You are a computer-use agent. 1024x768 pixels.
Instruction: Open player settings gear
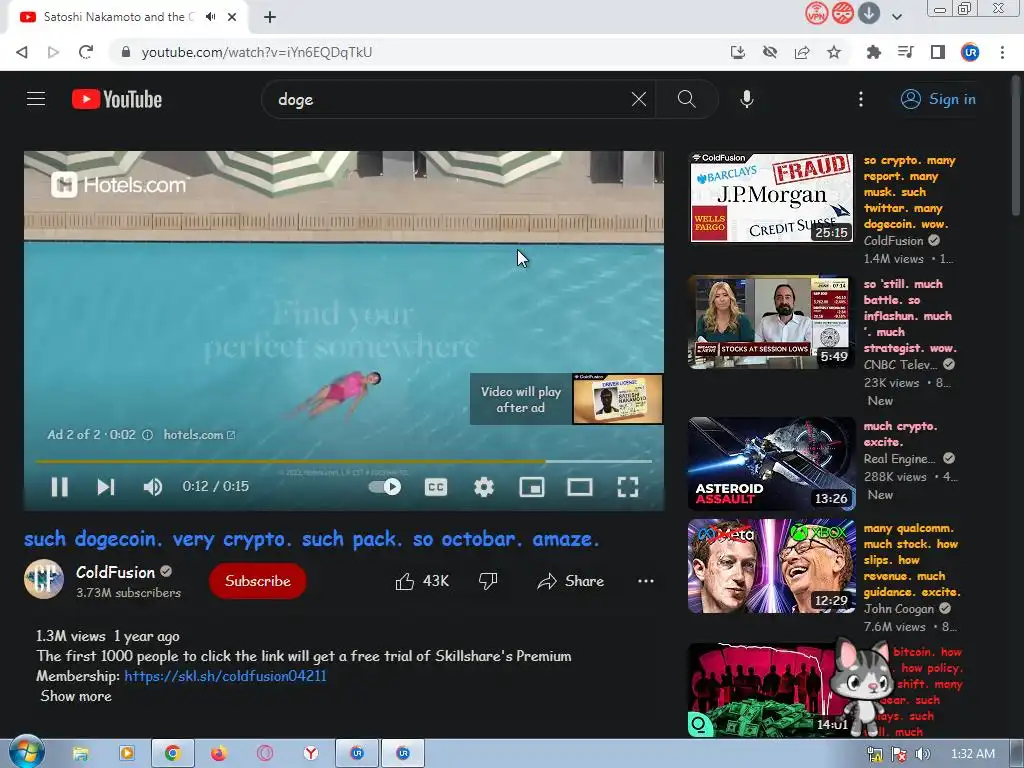484,487
